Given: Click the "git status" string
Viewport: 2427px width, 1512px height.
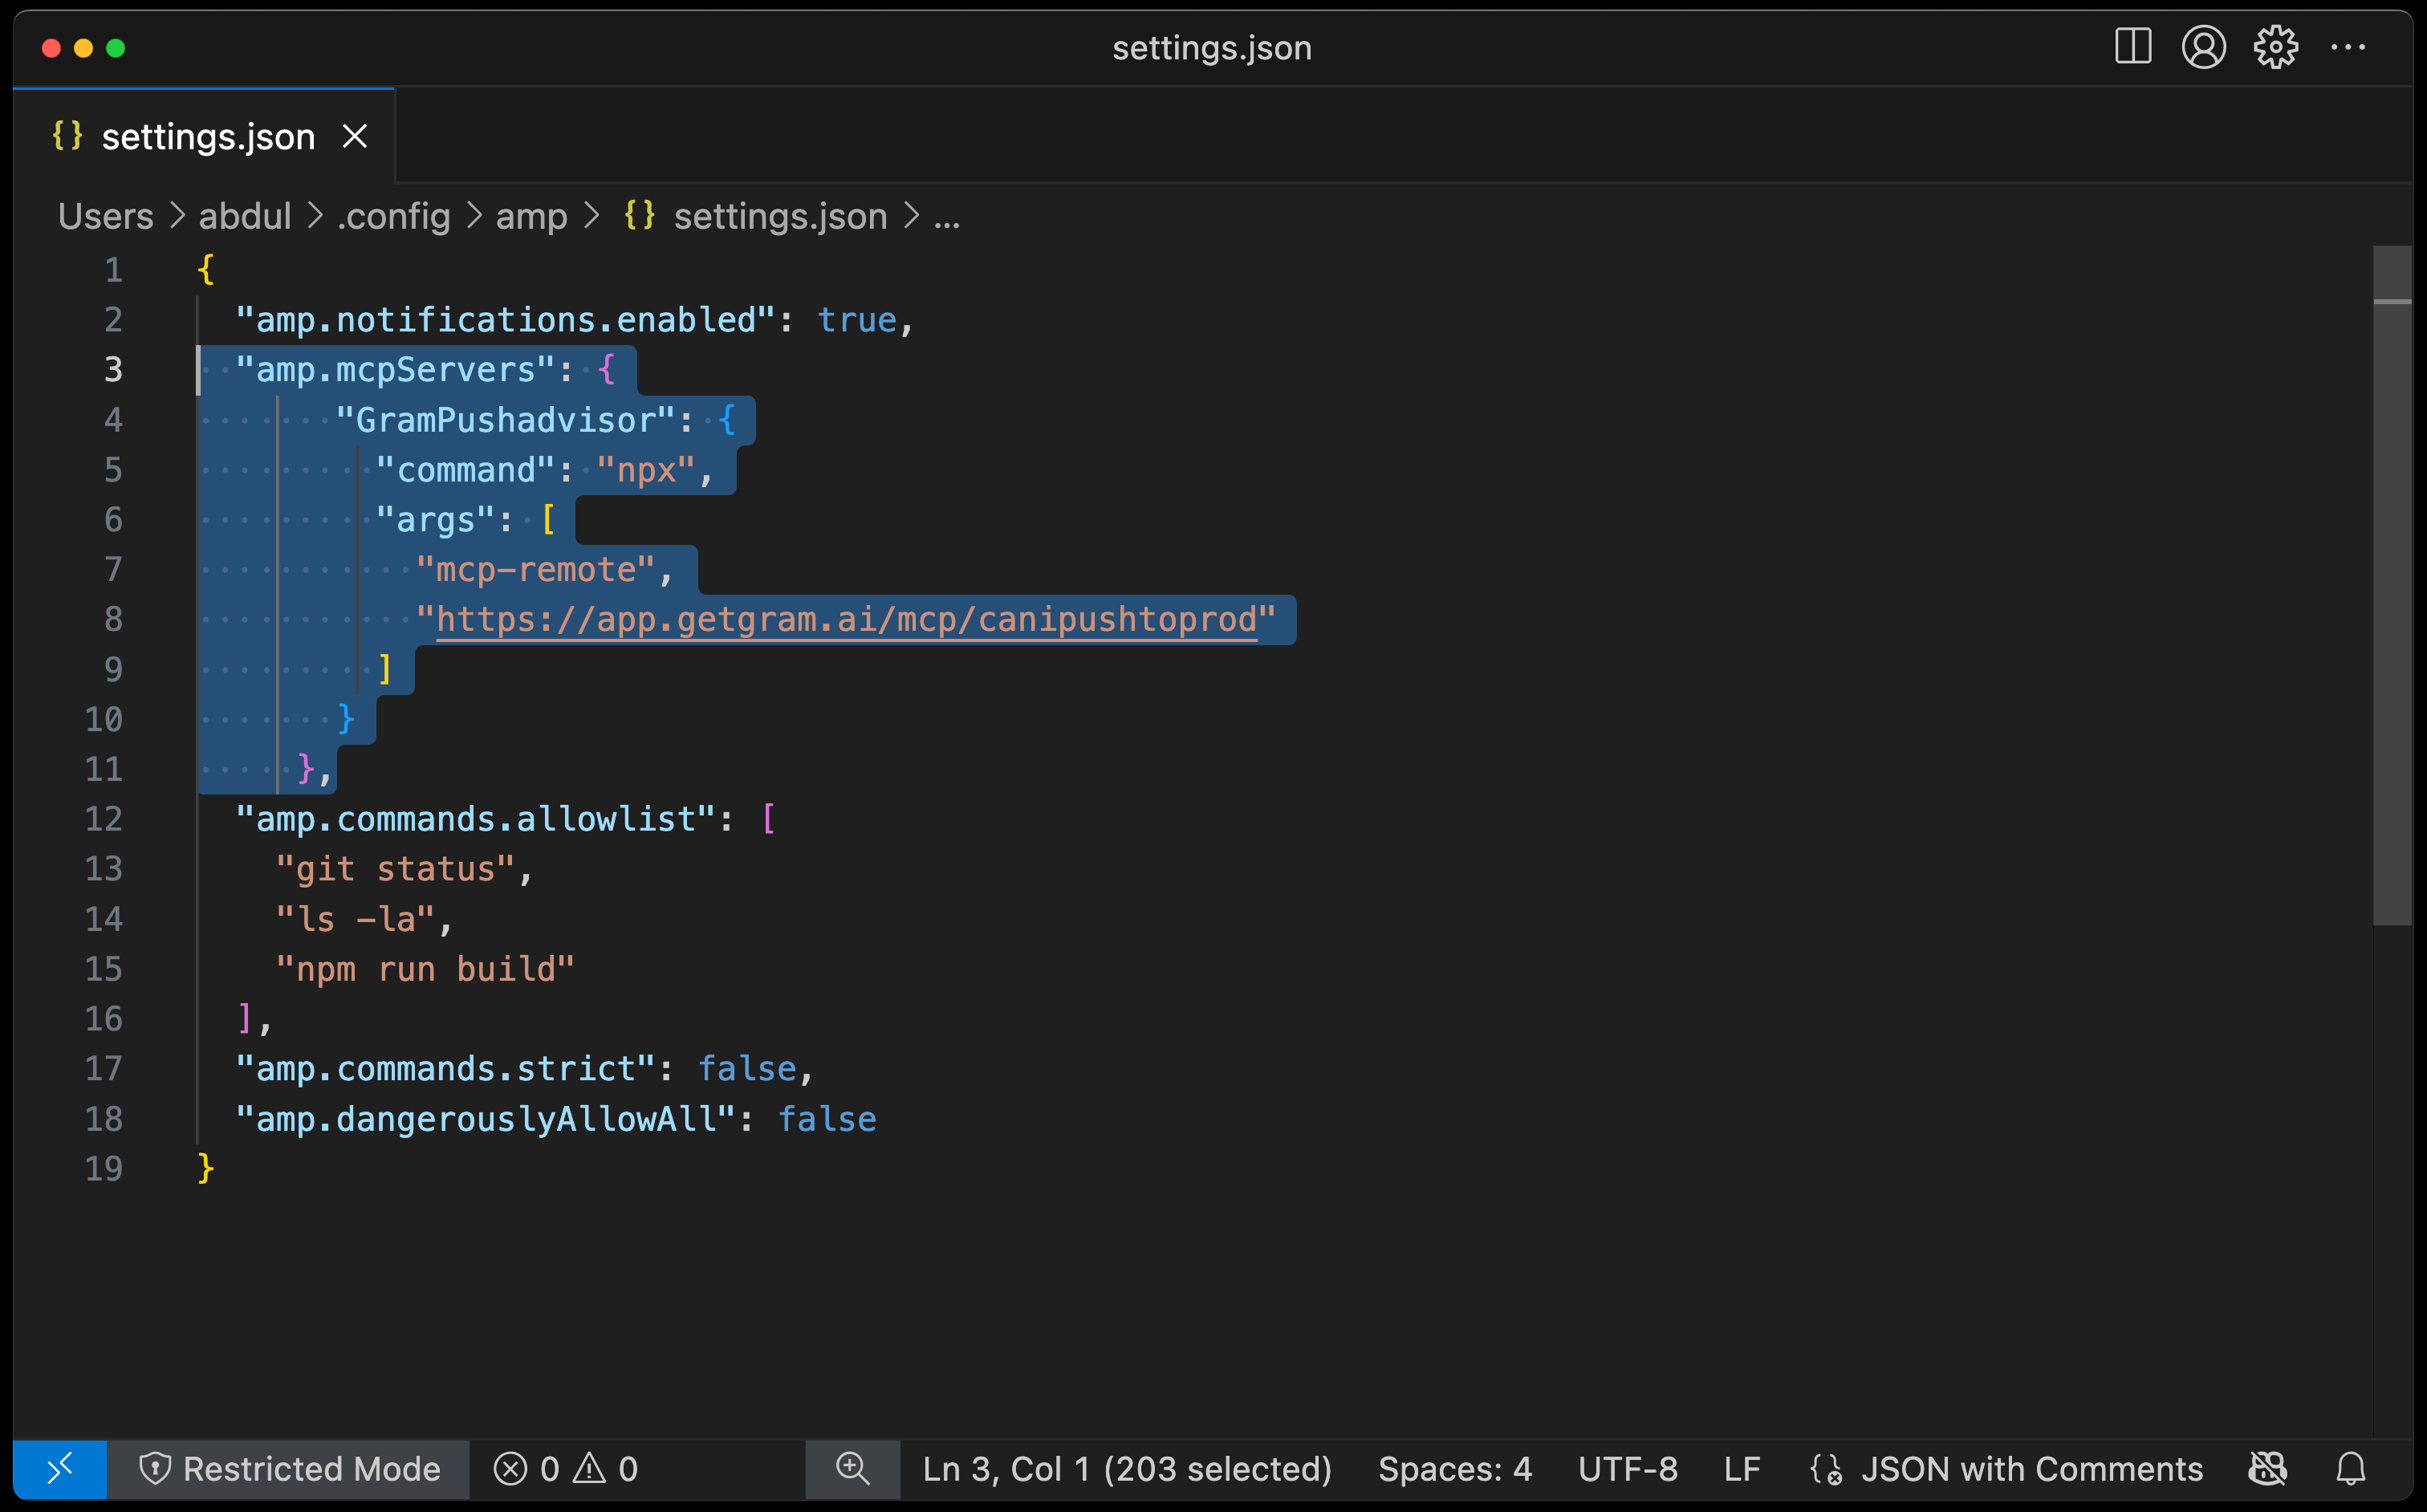Looking at the screenshot, I should point(395,869).
